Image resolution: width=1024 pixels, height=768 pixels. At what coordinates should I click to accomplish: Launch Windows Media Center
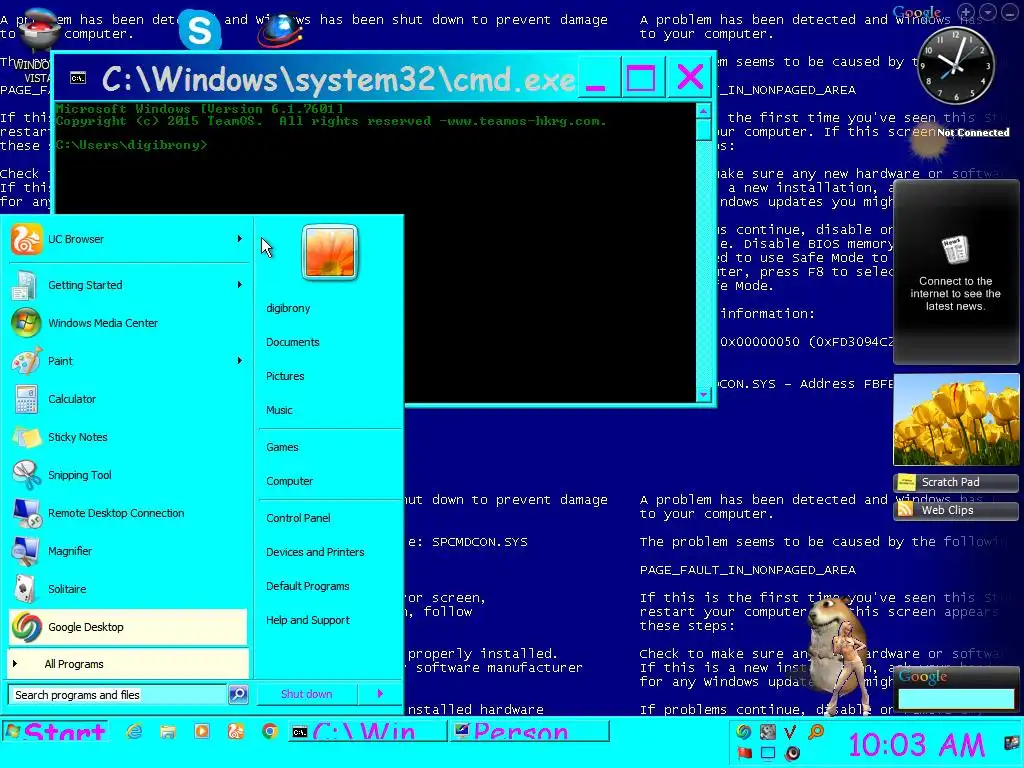(127, 323)
